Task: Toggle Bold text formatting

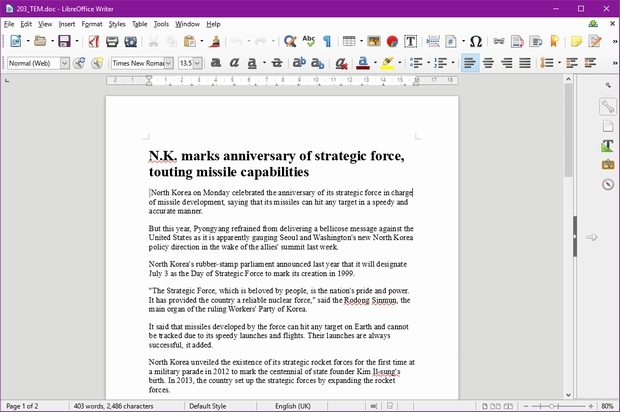Action: click(x=215, y=62)
